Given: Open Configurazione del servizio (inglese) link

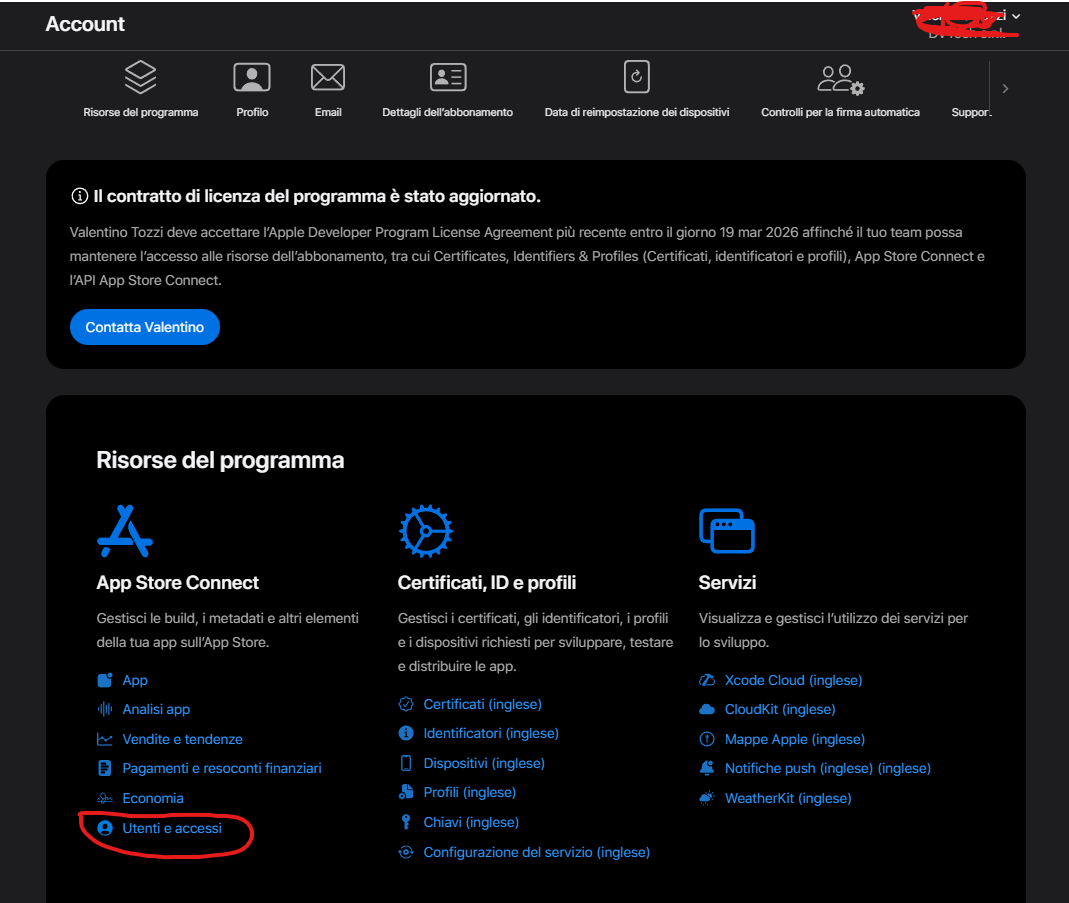Looking at the screenshot, I should pos(537,852).
